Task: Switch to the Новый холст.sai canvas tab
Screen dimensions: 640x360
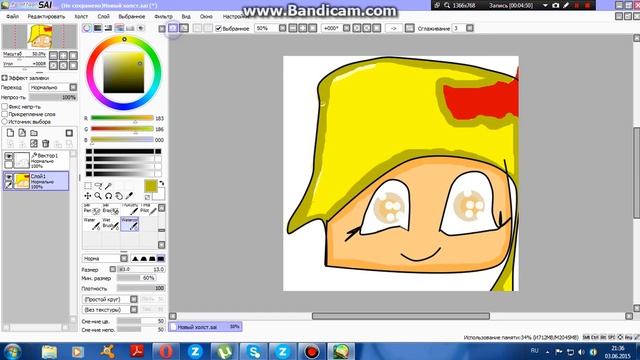Action: tap(205, 327)
